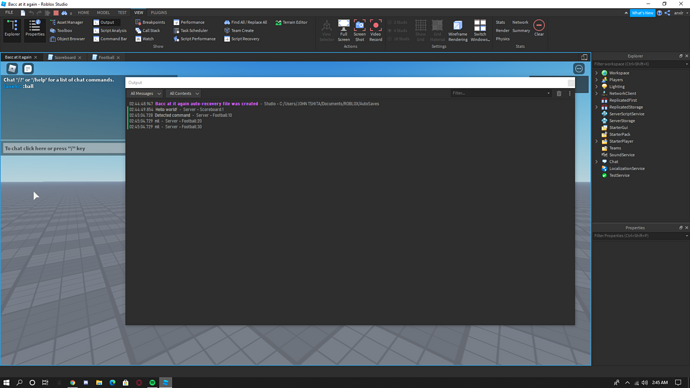Image resolution: width=690 pixels, height=388 pixels.
Task: Expand the Chat tree node
Action: pyautogui.click(x=597, y=161)
